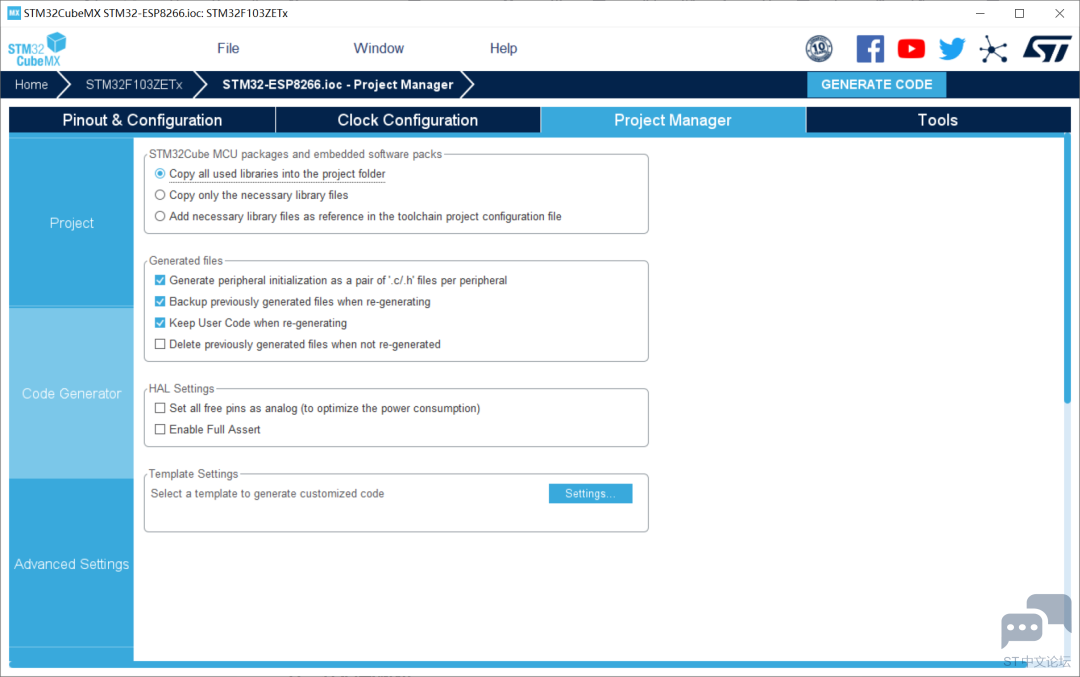Switch to Project Manager tab

click(x=673, y=120)
